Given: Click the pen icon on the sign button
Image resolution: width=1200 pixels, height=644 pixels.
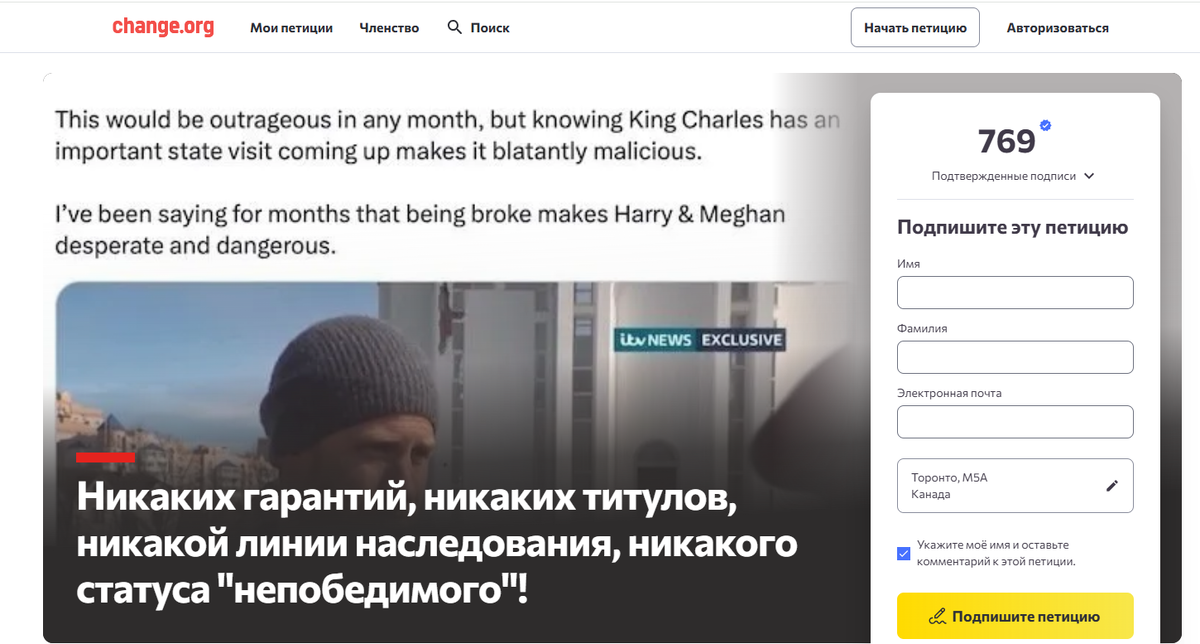Looking at the screenshot, I should coord(937,616).
